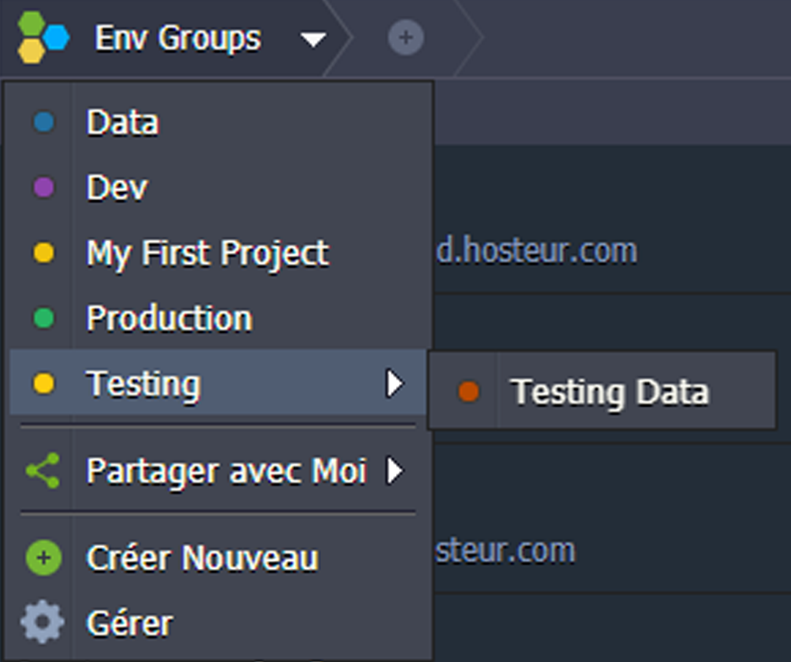Click the gear icon next to Gérer

(x=42, y=622)
